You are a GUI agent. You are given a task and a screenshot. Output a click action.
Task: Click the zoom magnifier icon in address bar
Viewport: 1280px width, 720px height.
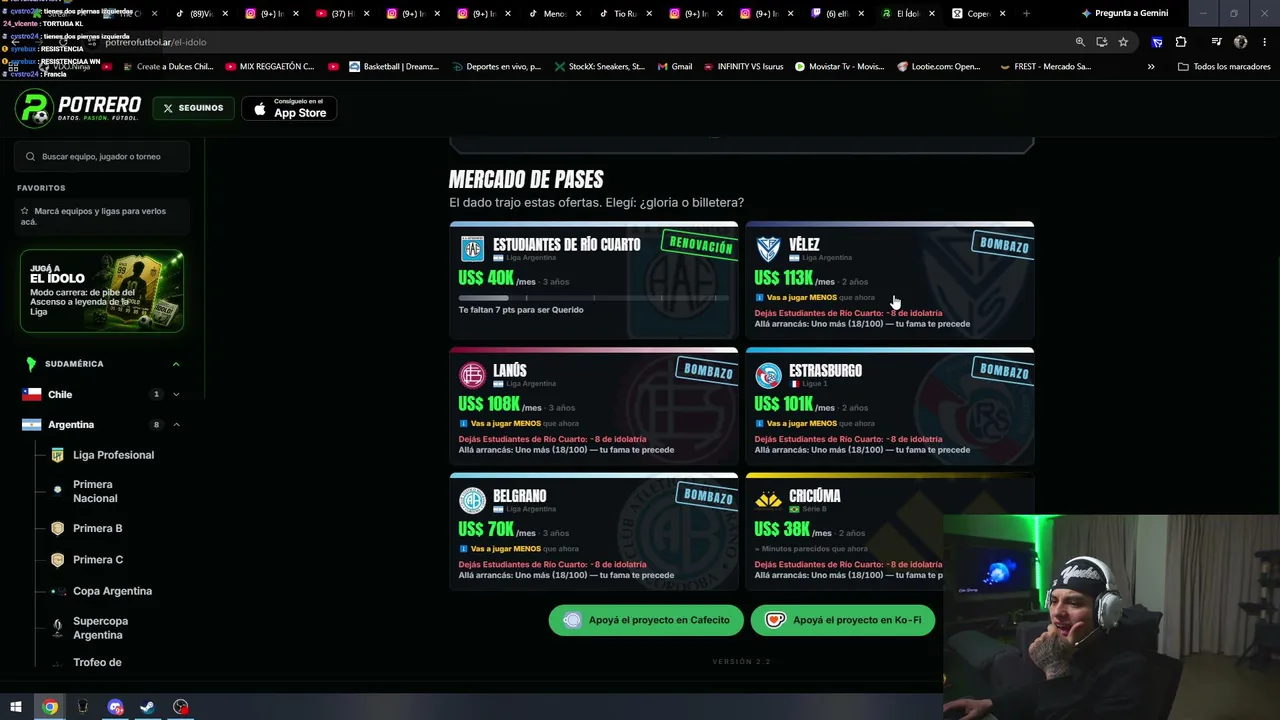(x=1080, y=42)
